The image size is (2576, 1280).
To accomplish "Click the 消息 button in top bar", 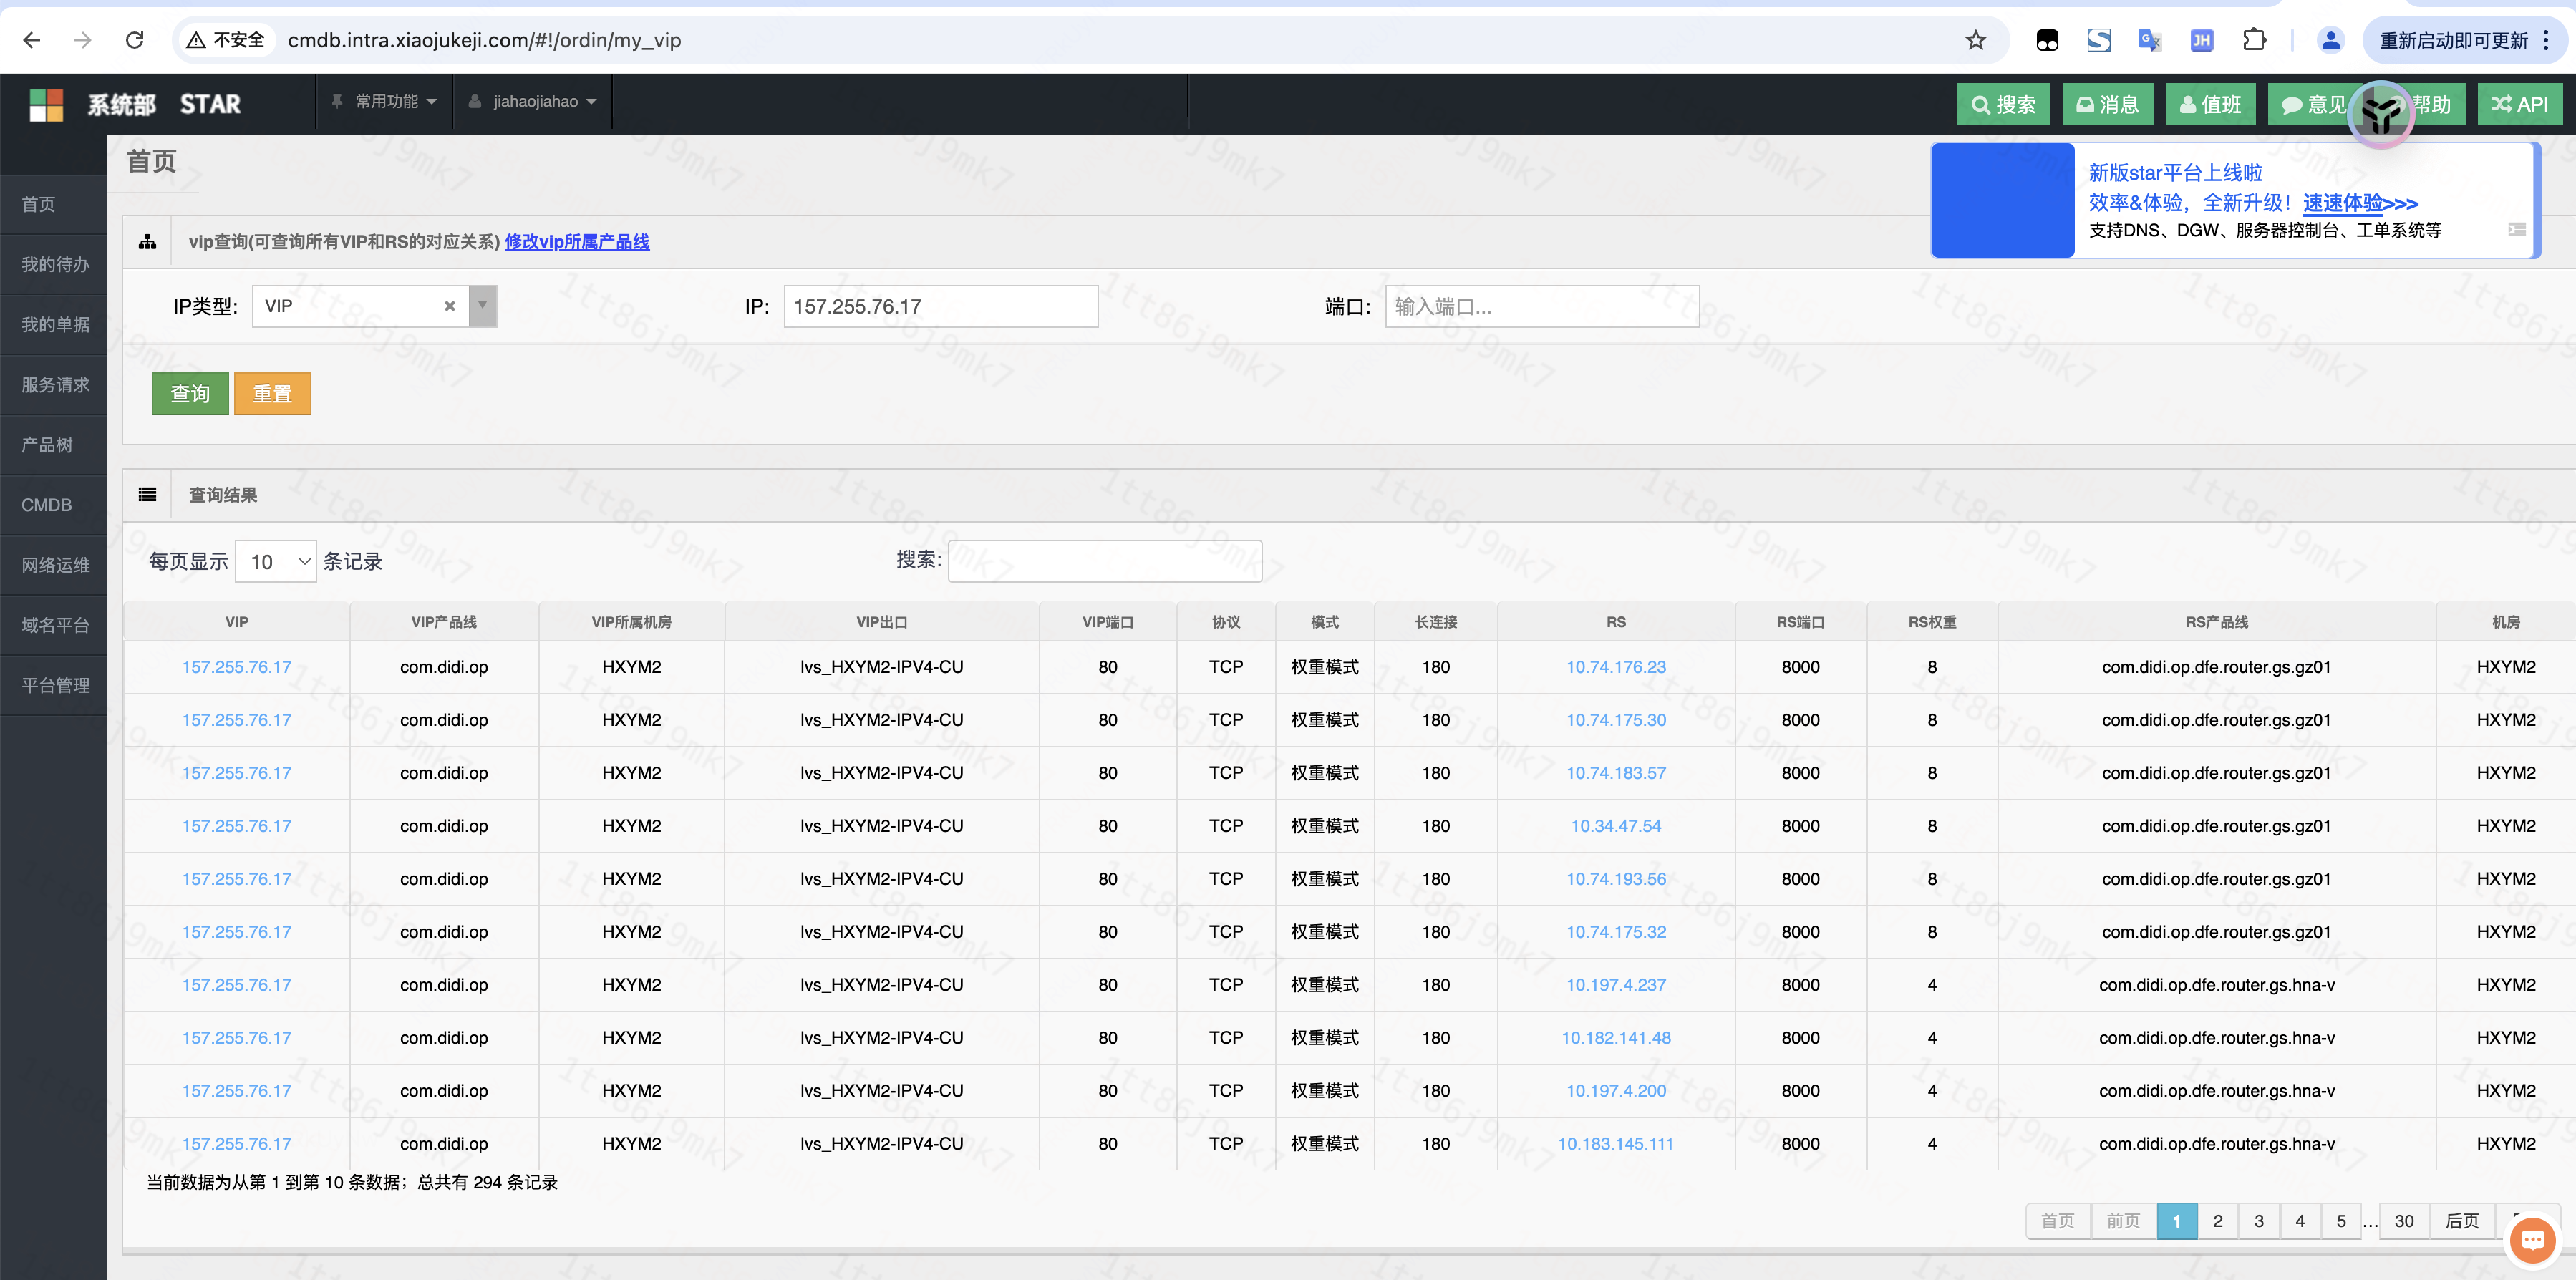I will (x=2107, y=104).
